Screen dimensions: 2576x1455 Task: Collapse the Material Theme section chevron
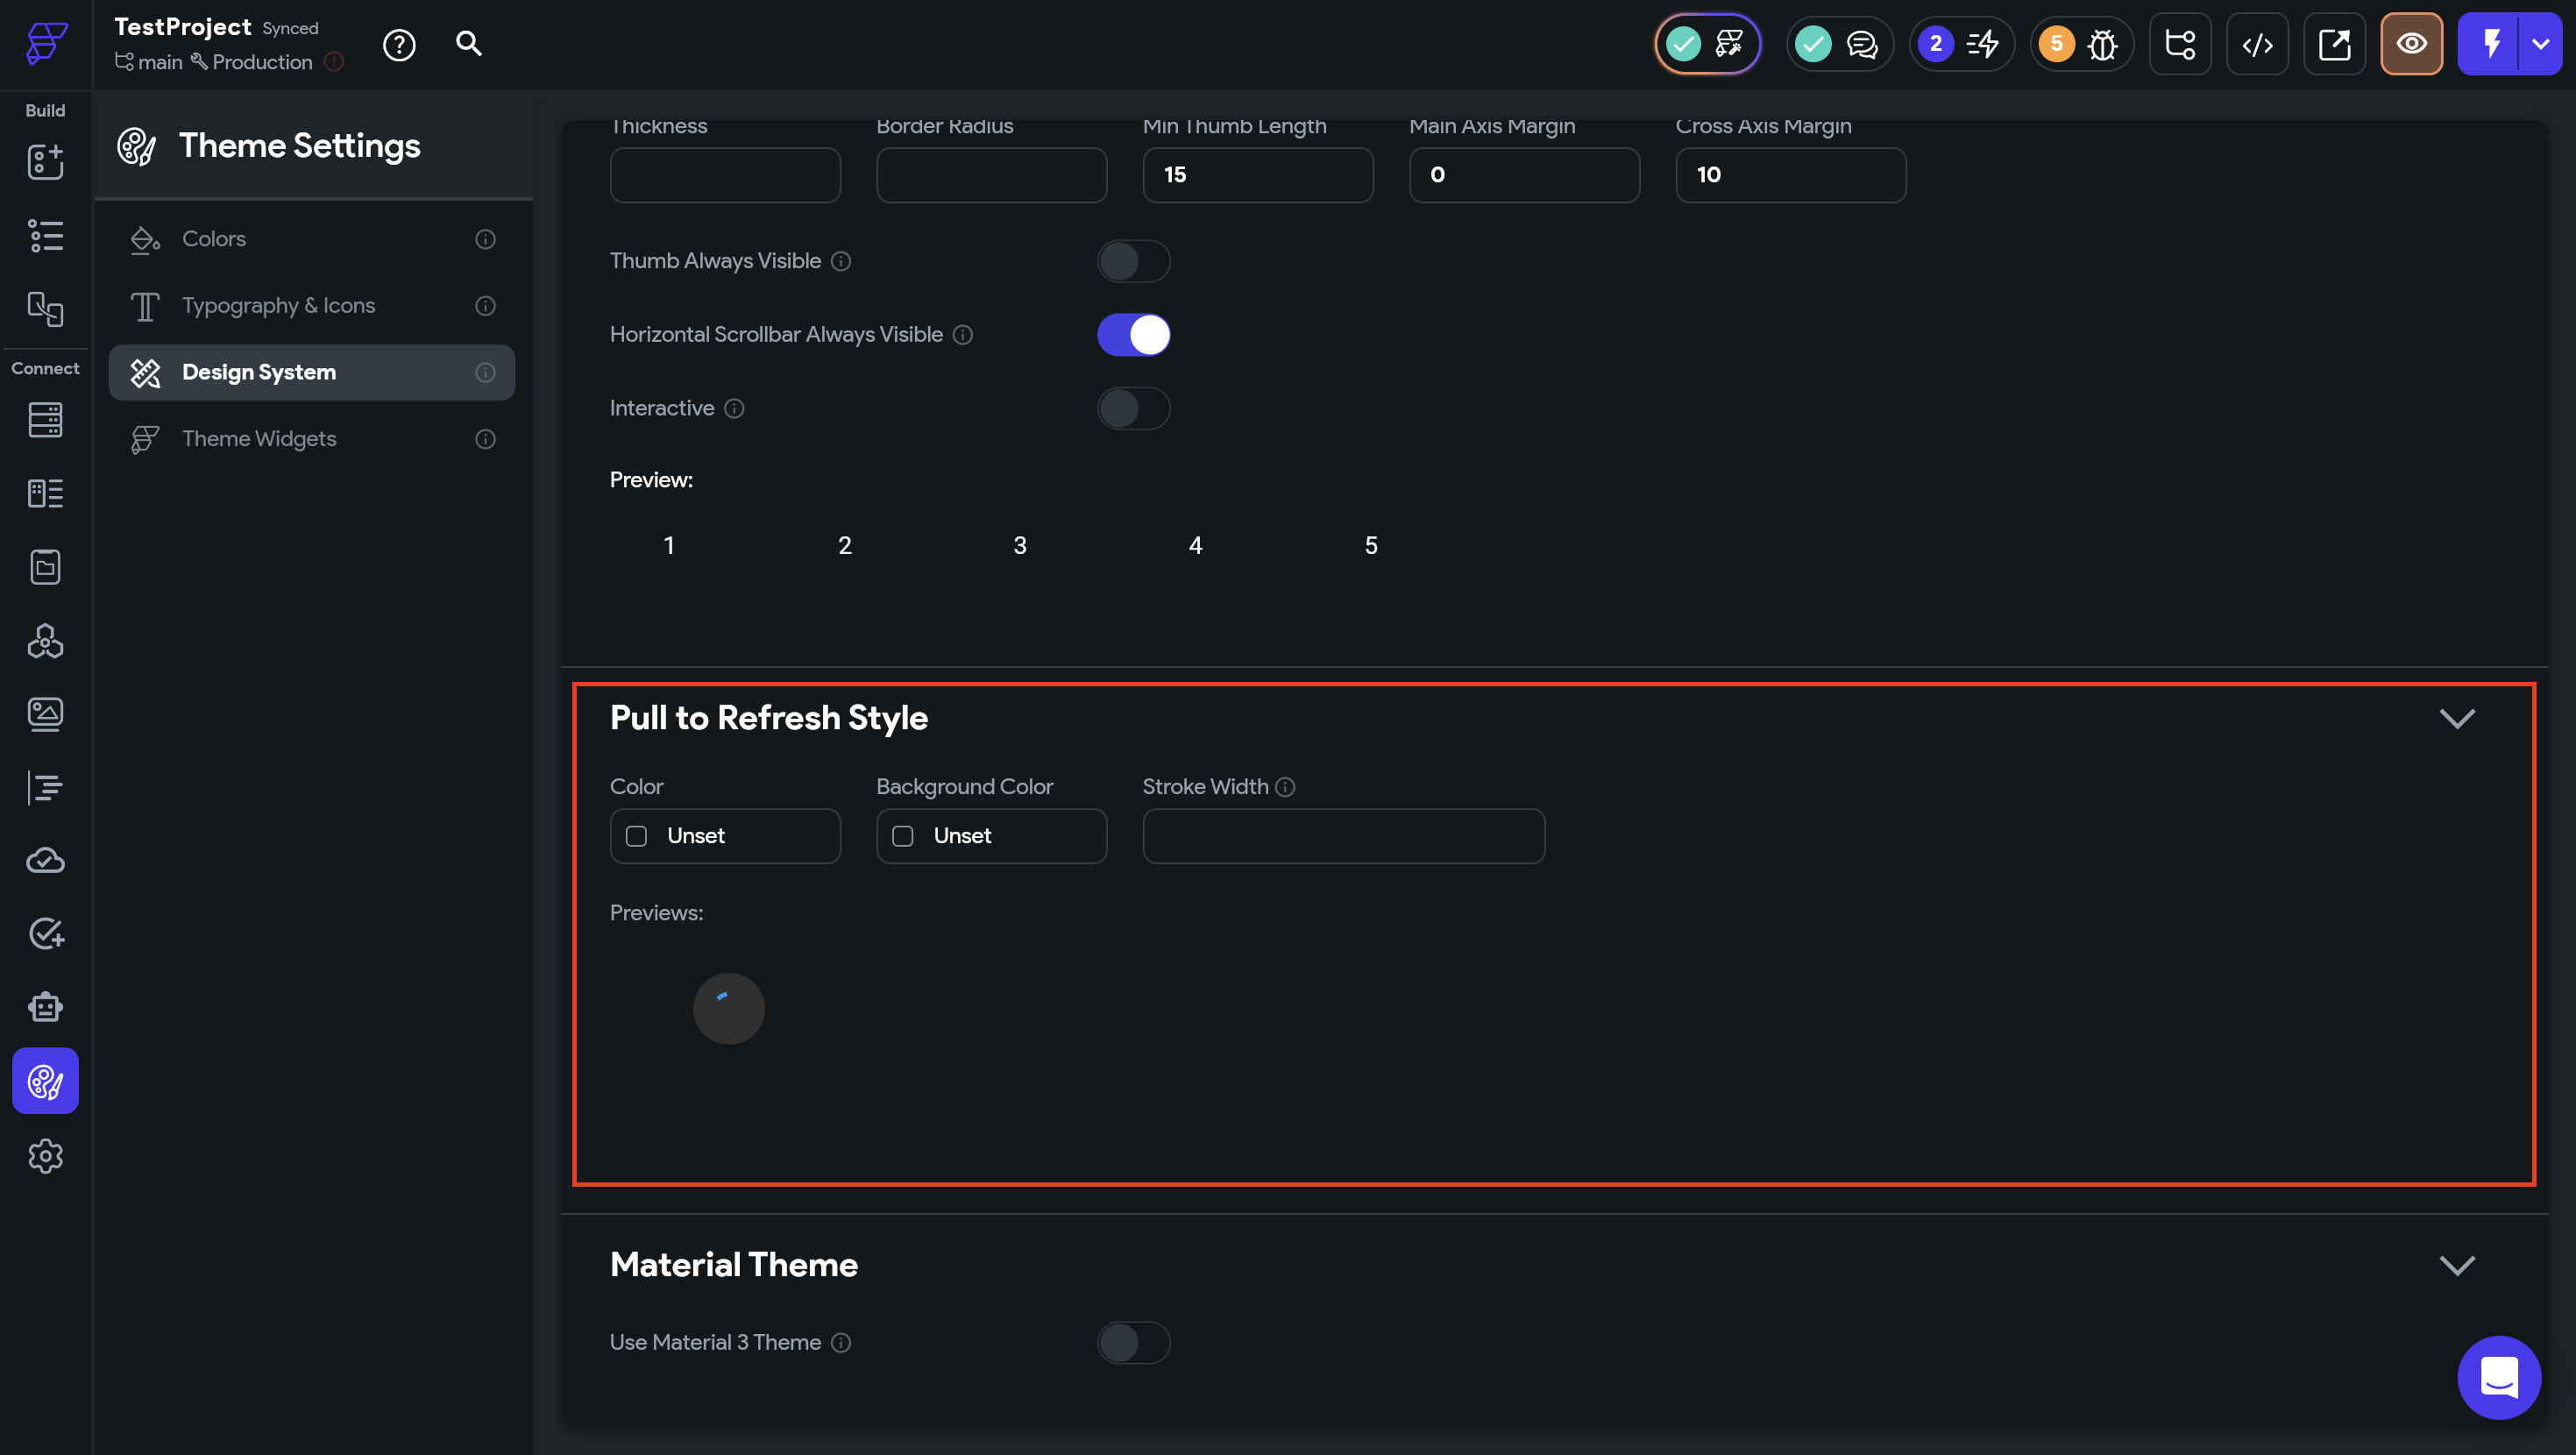pyautogui.click(x=2456, y=1265)
